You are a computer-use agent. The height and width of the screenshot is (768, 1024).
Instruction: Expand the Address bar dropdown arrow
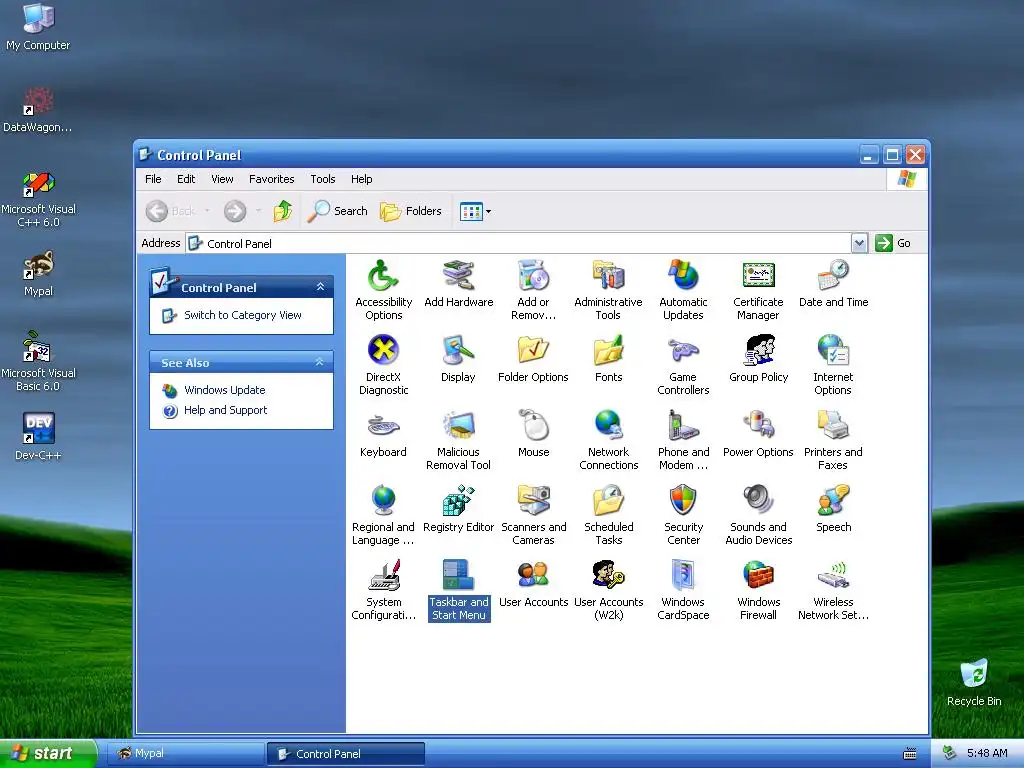click(x=859, y=243)
